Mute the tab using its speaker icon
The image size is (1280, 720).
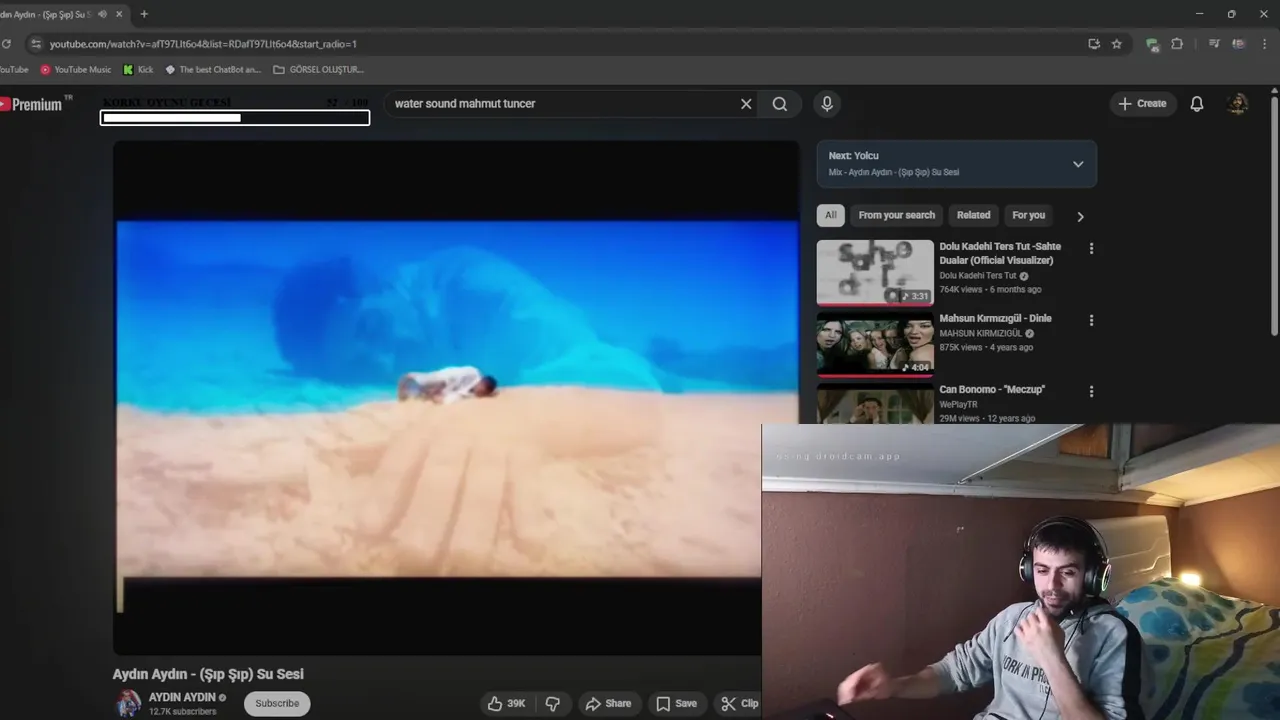coord(103,14)
